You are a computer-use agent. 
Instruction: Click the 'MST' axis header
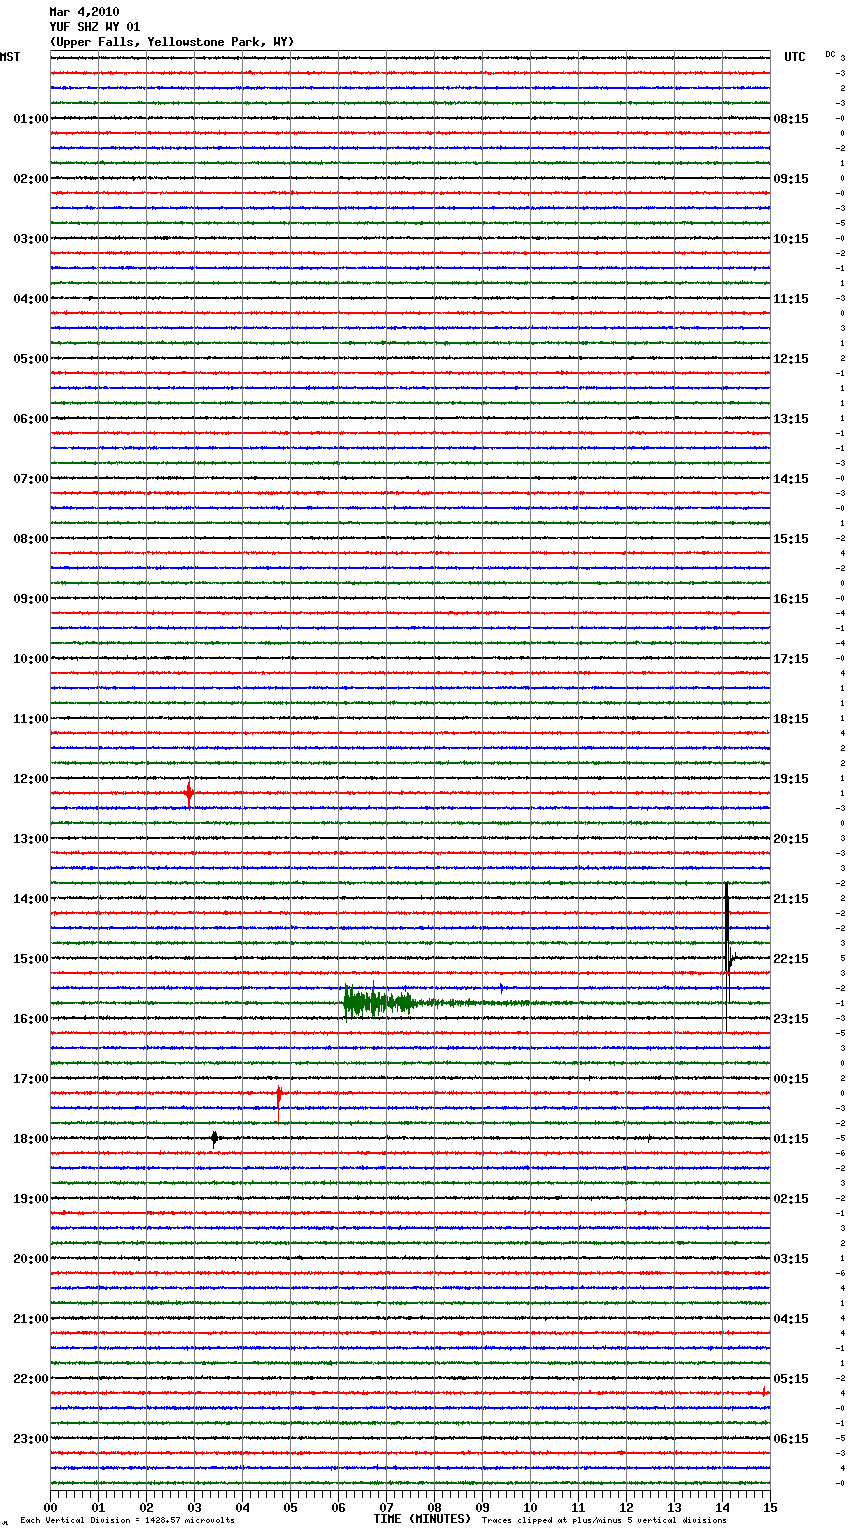point(10,57)
